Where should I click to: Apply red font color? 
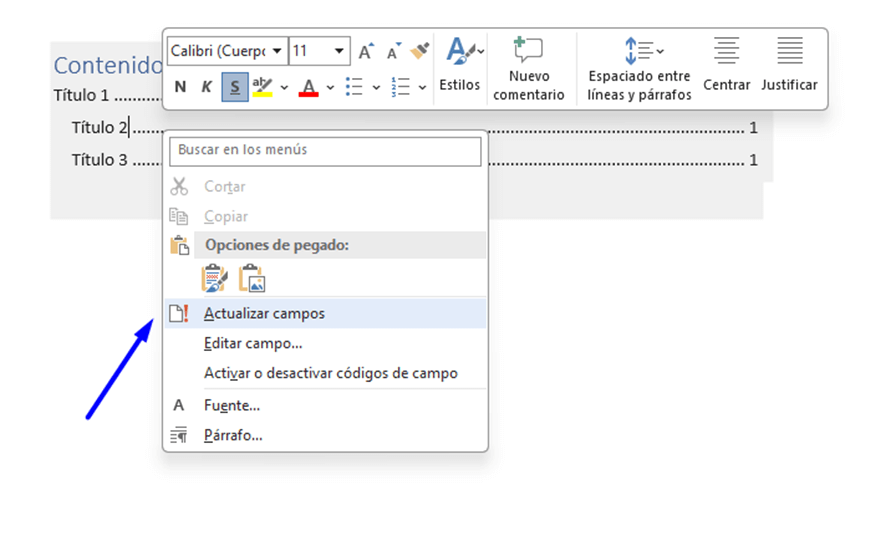(x=309, y=87)
